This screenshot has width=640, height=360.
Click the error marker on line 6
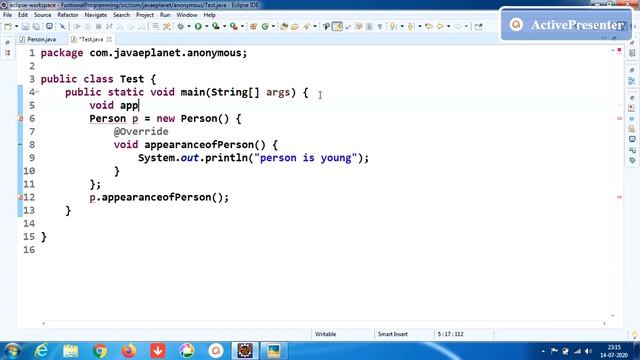[20, 119]
